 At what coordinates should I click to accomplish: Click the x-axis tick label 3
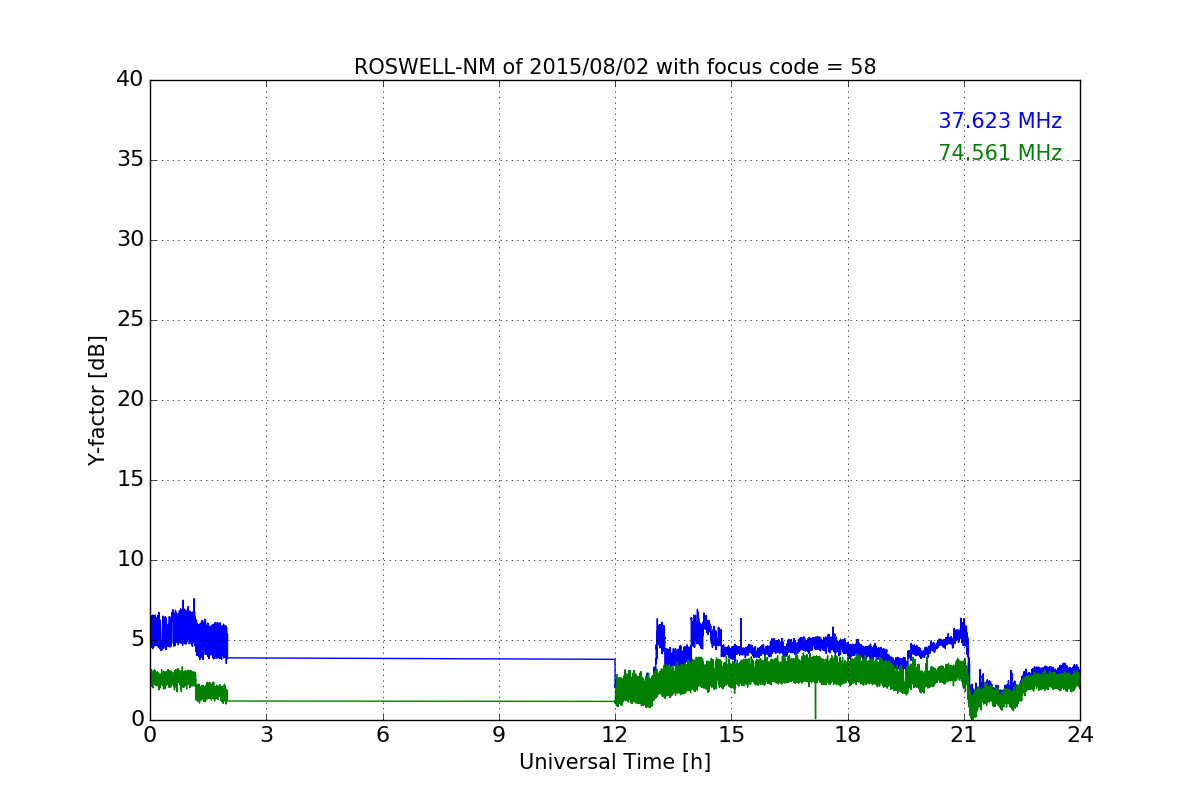[266, 735]
